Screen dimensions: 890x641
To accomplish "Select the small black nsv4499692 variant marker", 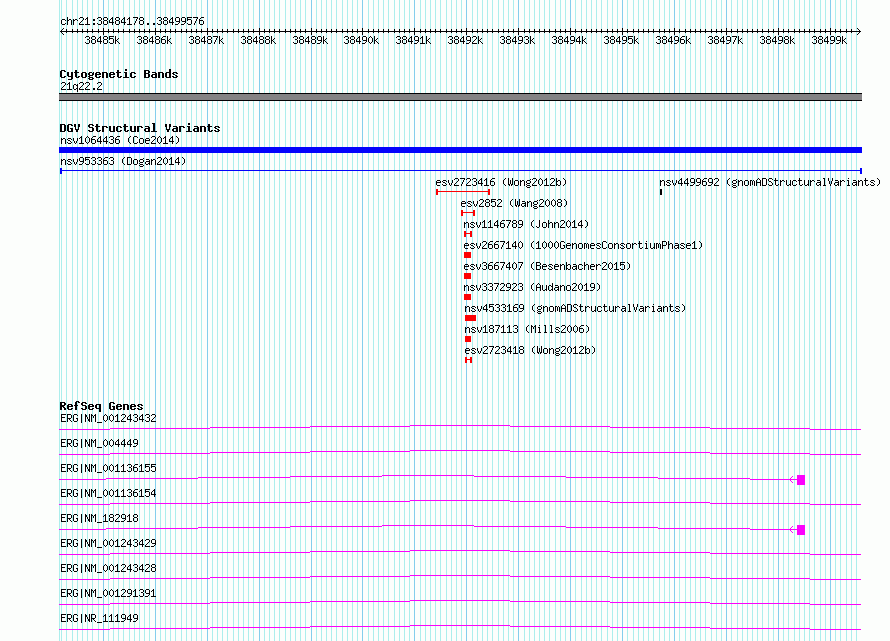I will pyautogui.click(x=661, y=192).
